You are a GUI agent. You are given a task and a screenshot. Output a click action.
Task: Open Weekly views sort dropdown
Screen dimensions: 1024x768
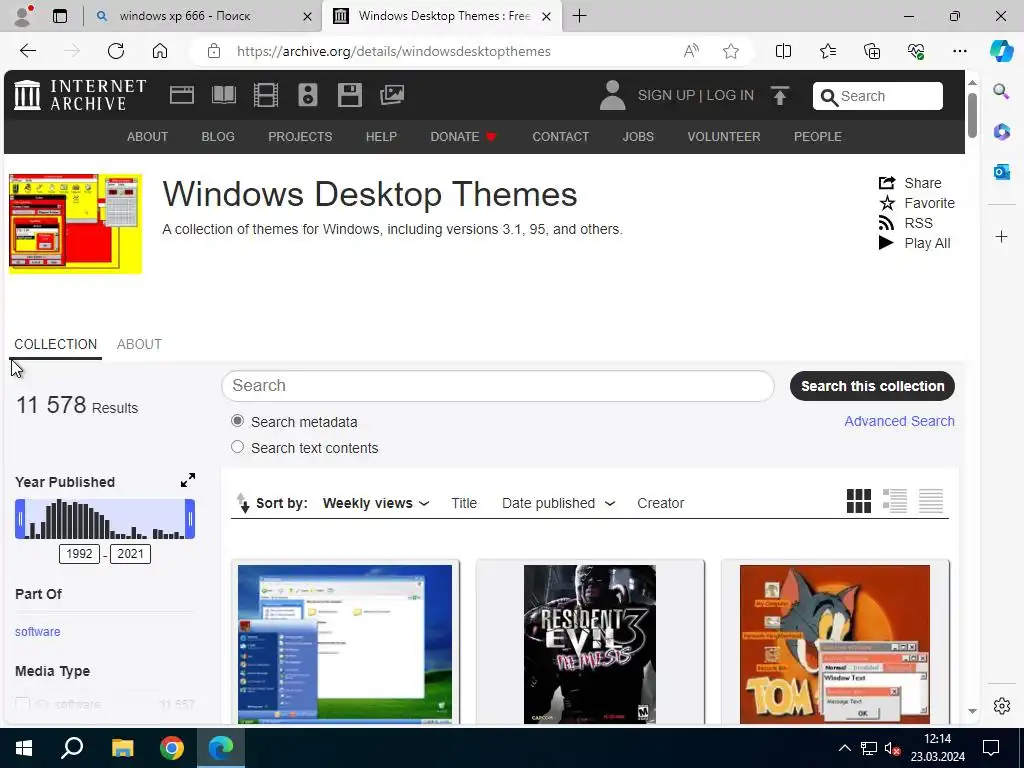(x=376, y=503)
